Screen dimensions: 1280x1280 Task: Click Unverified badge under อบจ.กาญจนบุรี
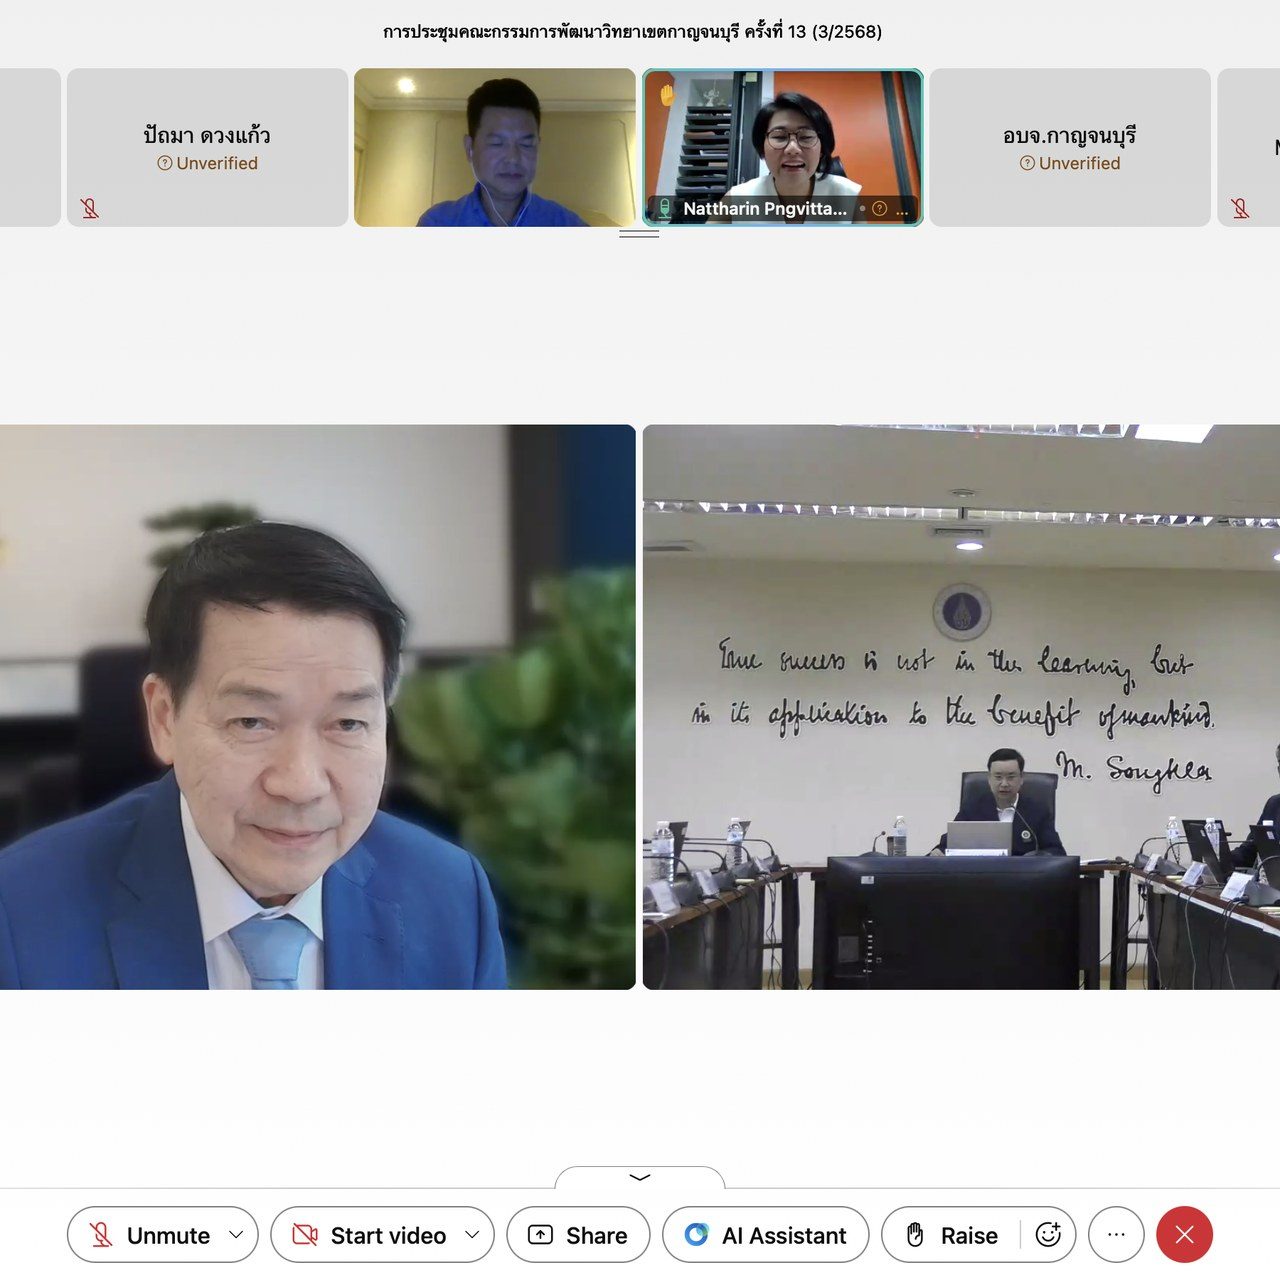(x=1069, y=163)
